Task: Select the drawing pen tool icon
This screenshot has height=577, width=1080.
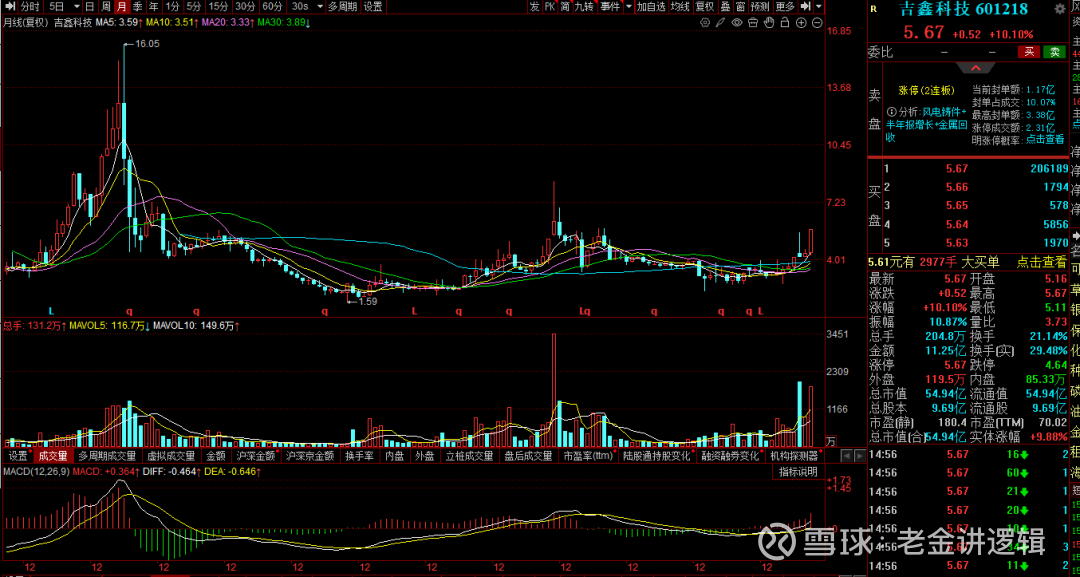Action: pos(720,23)
